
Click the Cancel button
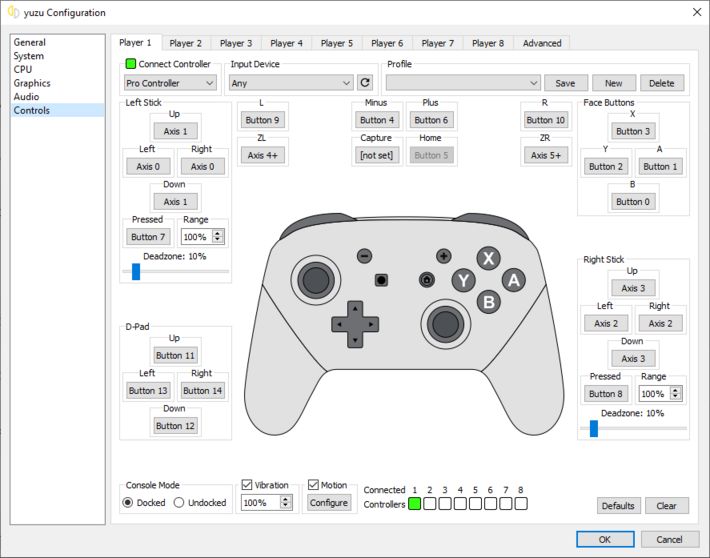[x=670, y=539]
